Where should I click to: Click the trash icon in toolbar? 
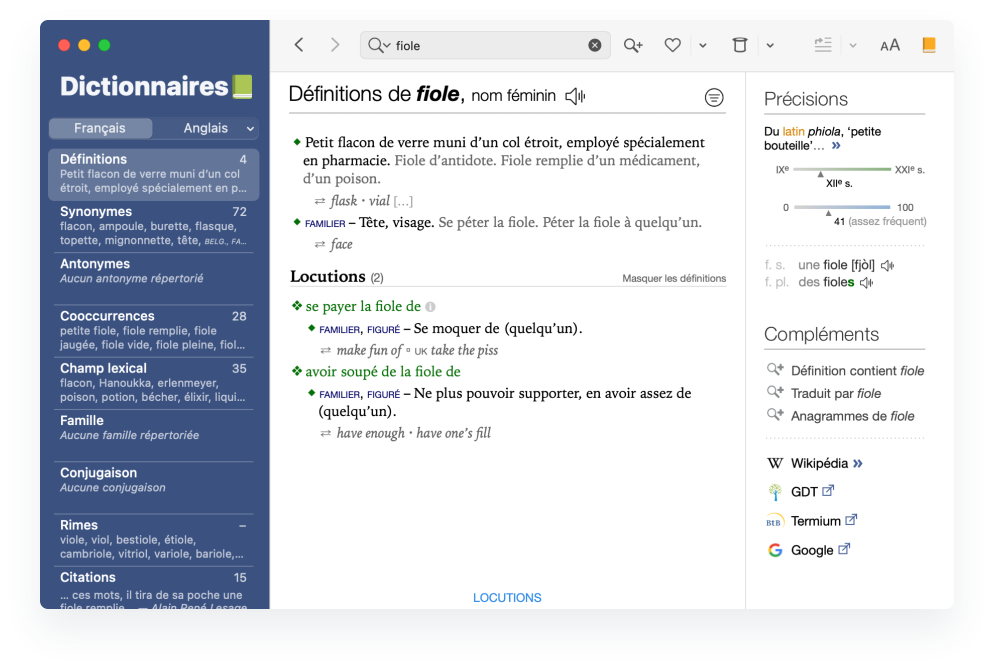[739, 45]
